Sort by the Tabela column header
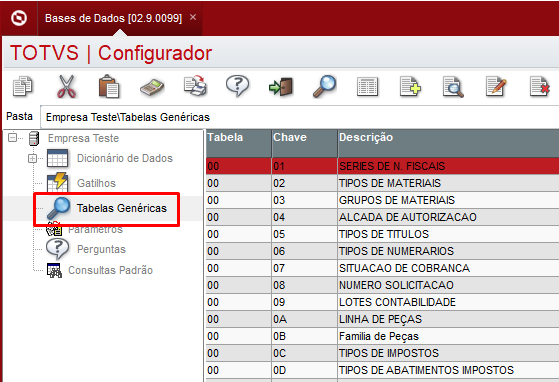 (x=239, y=143)
